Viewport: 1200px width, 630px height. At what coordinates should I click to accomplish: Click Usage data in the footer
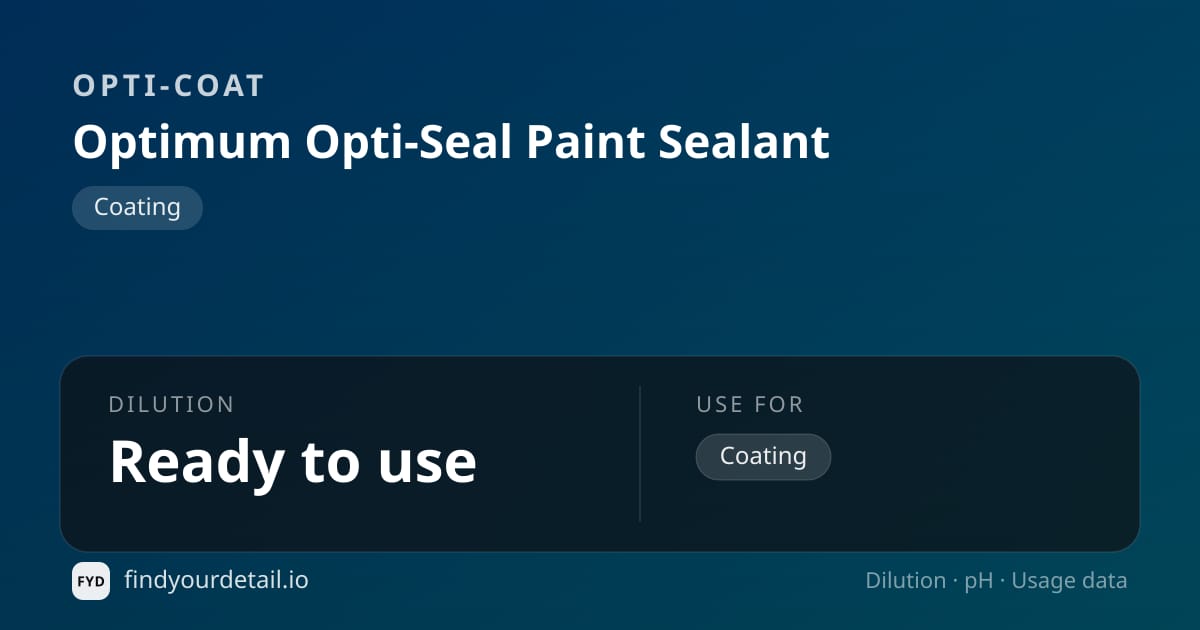click(1069, 582)
